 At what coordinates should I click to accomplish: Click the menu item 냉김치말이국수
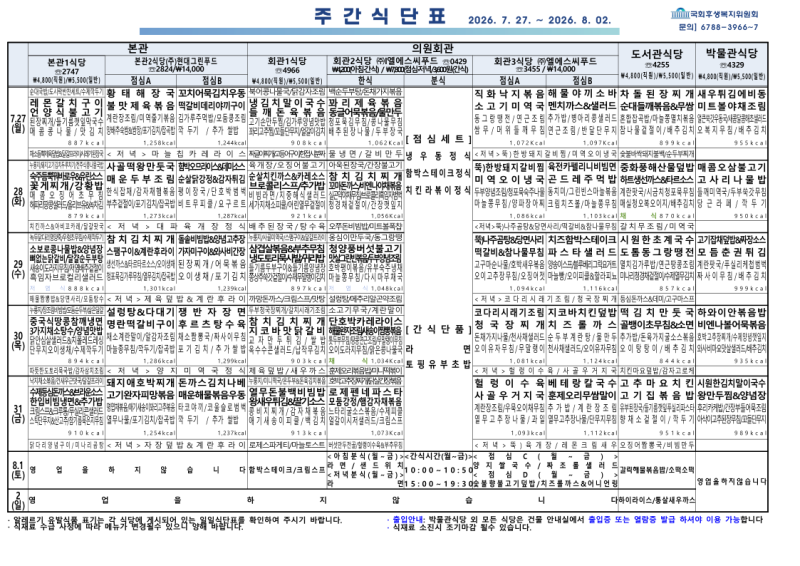pyautogui.click(x=287, y=102)
